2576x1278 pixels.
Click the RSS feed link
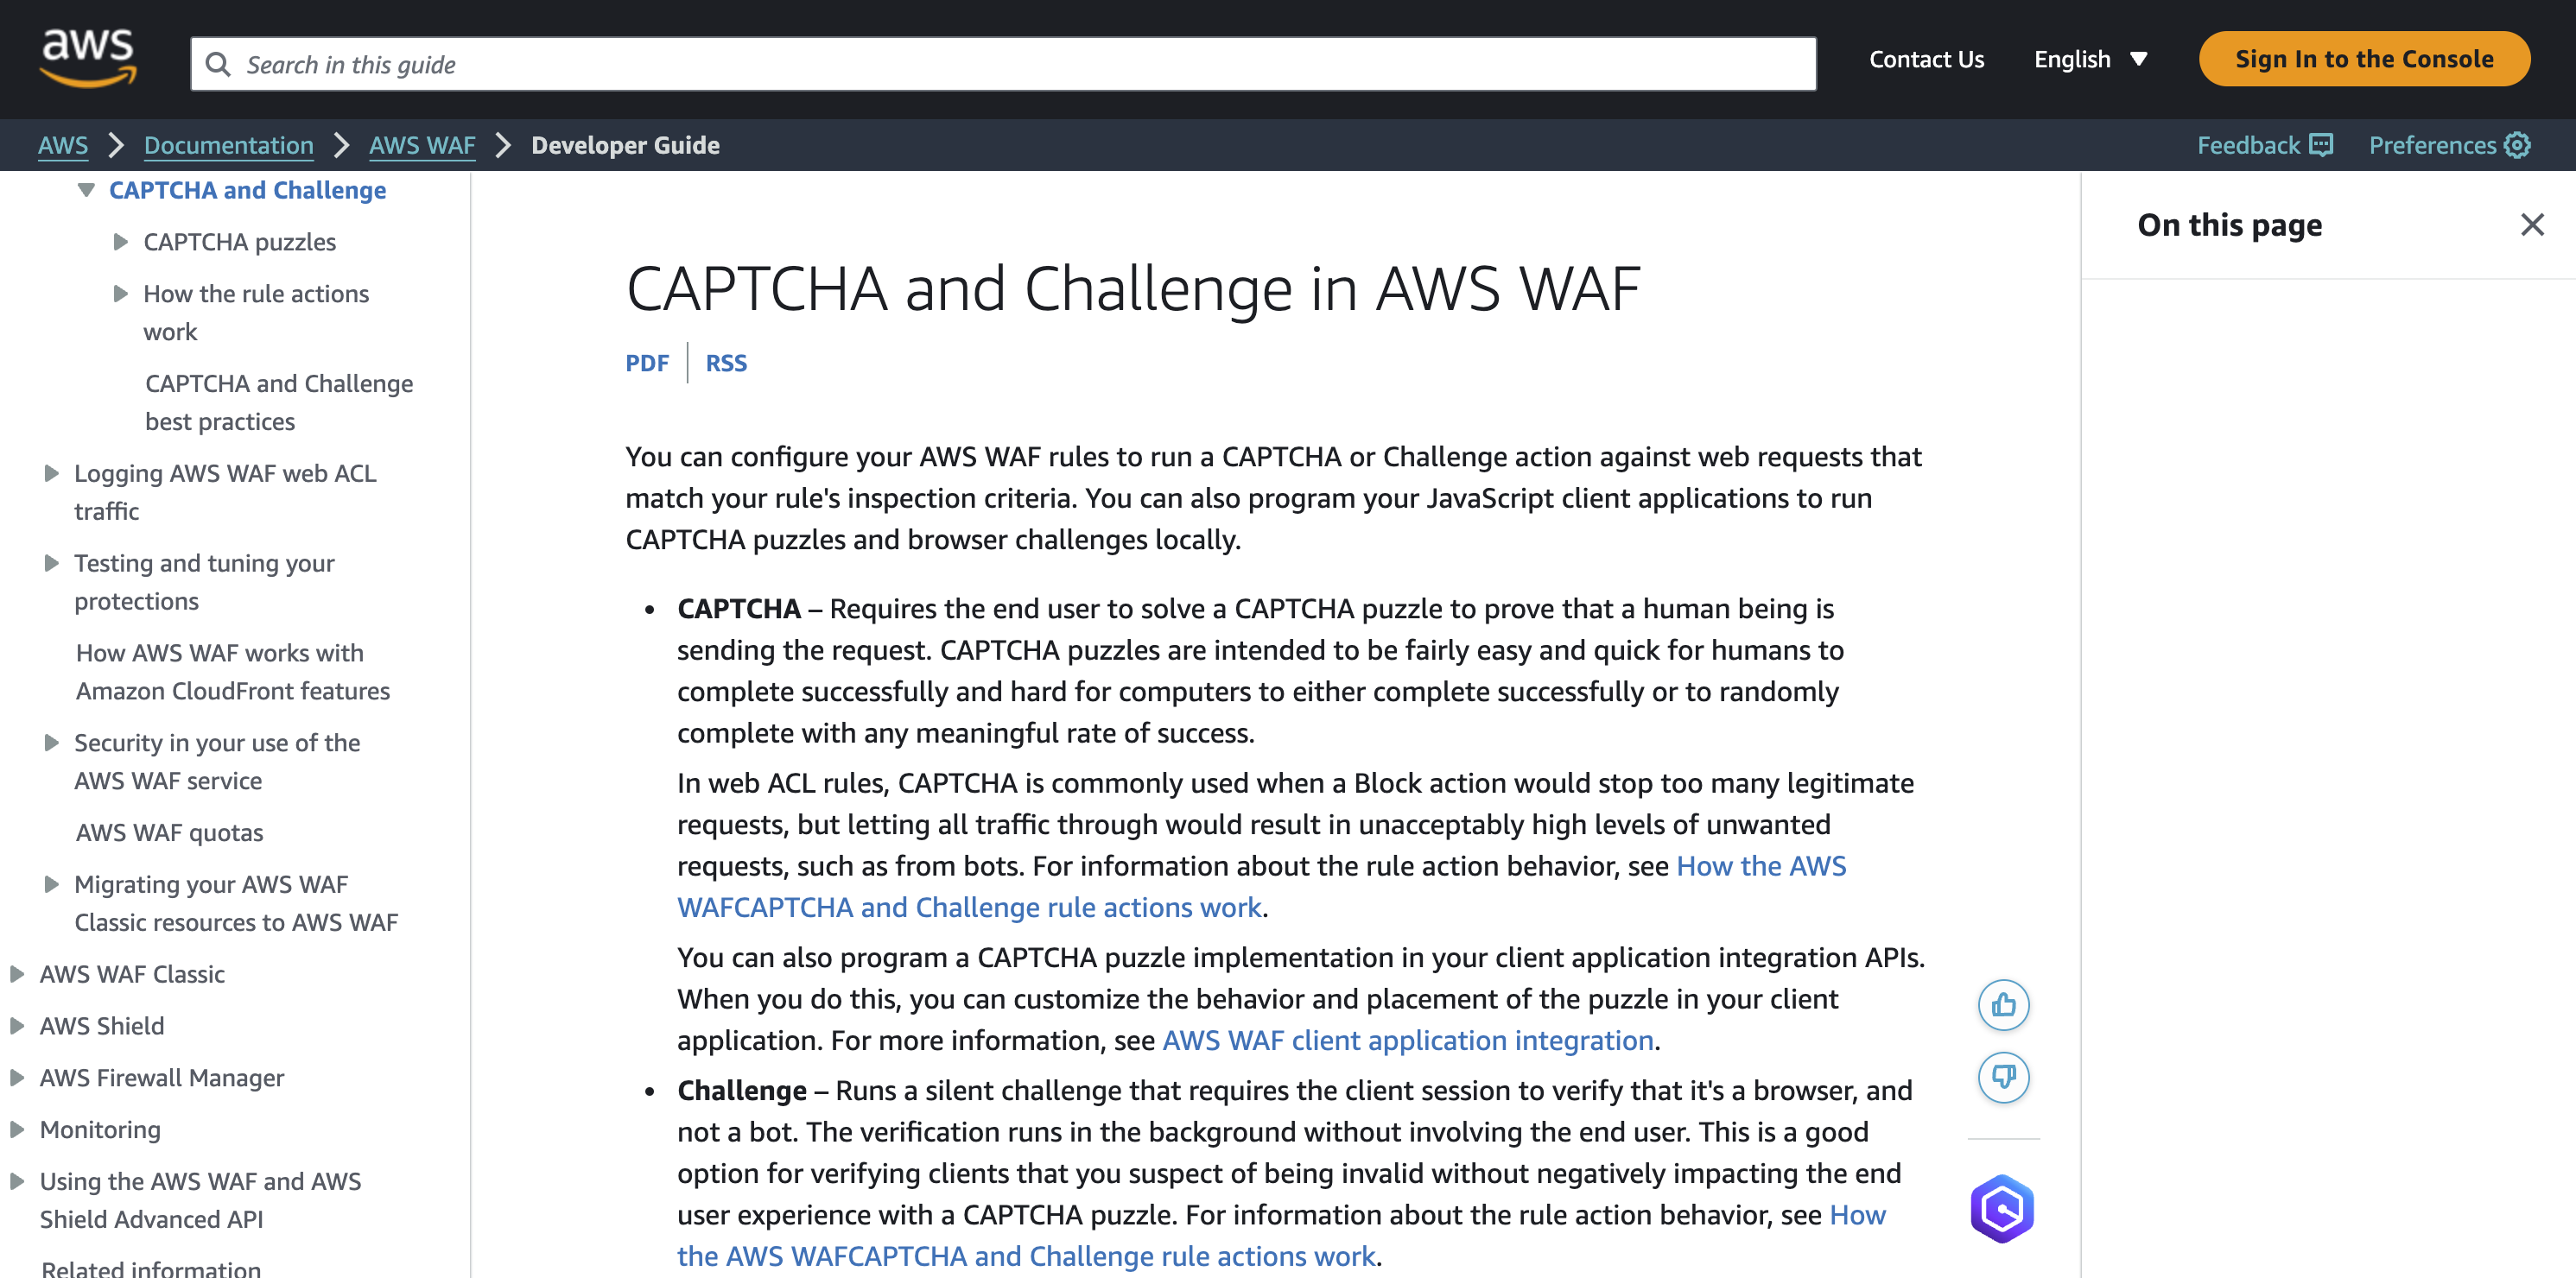click(x=726, y=363)
